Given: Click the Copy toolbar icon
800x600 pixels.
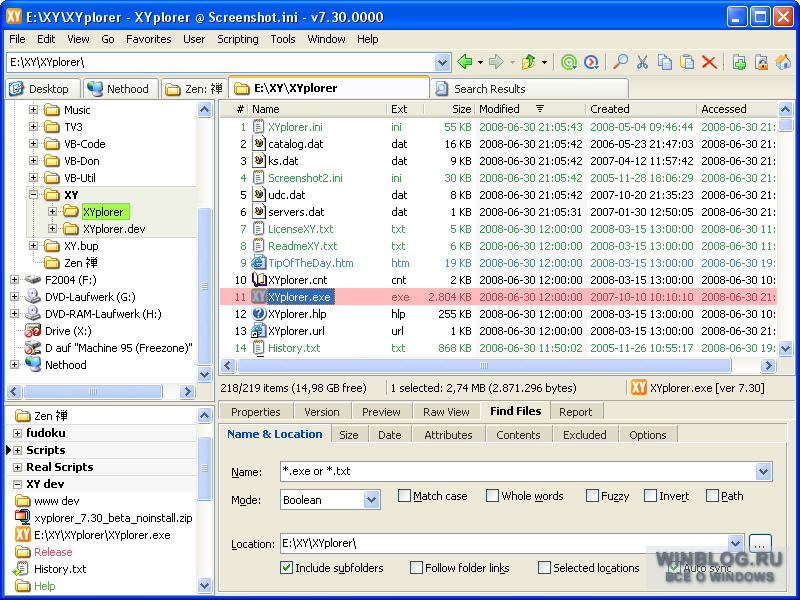Looking at the screenshot, I should tap(665, 62).
